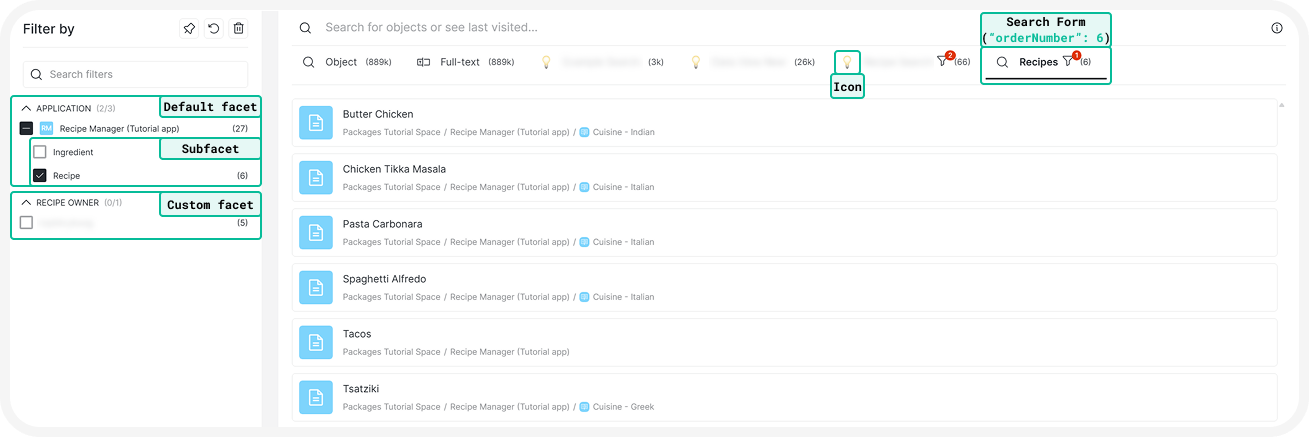
Task: Click the document icon for Butter Chicken
Action: click(x=315, y=122)
